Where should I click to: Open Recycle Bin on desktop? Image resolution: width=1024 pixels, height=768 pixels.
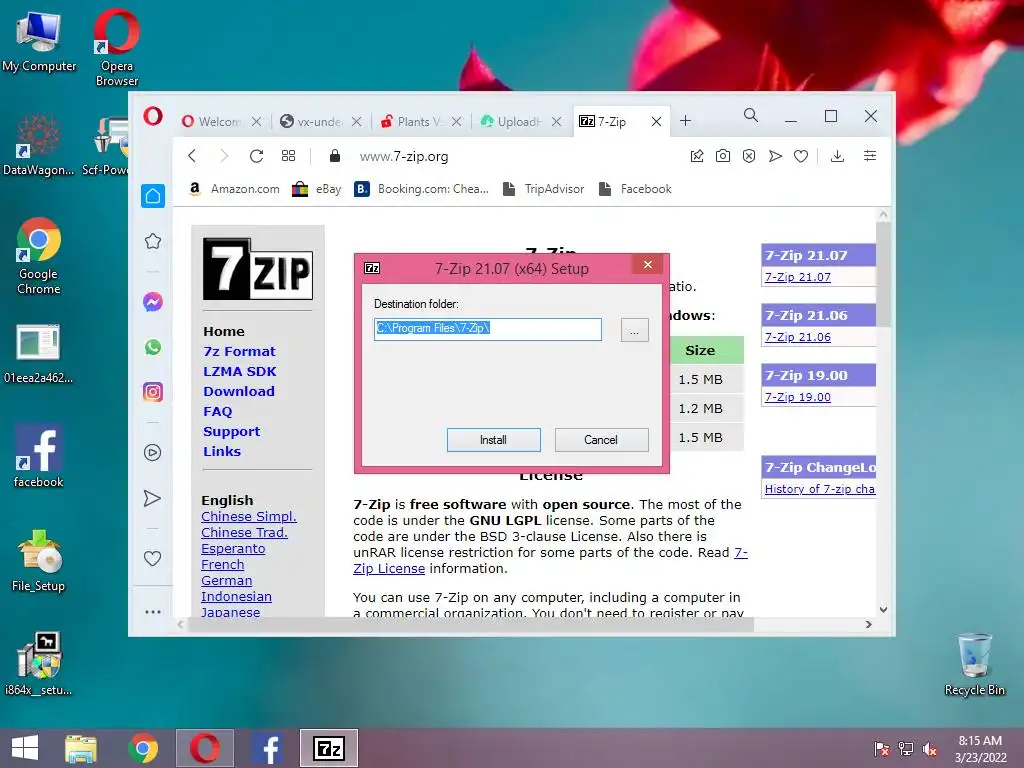pyautogui.click(x=974, y=664)
